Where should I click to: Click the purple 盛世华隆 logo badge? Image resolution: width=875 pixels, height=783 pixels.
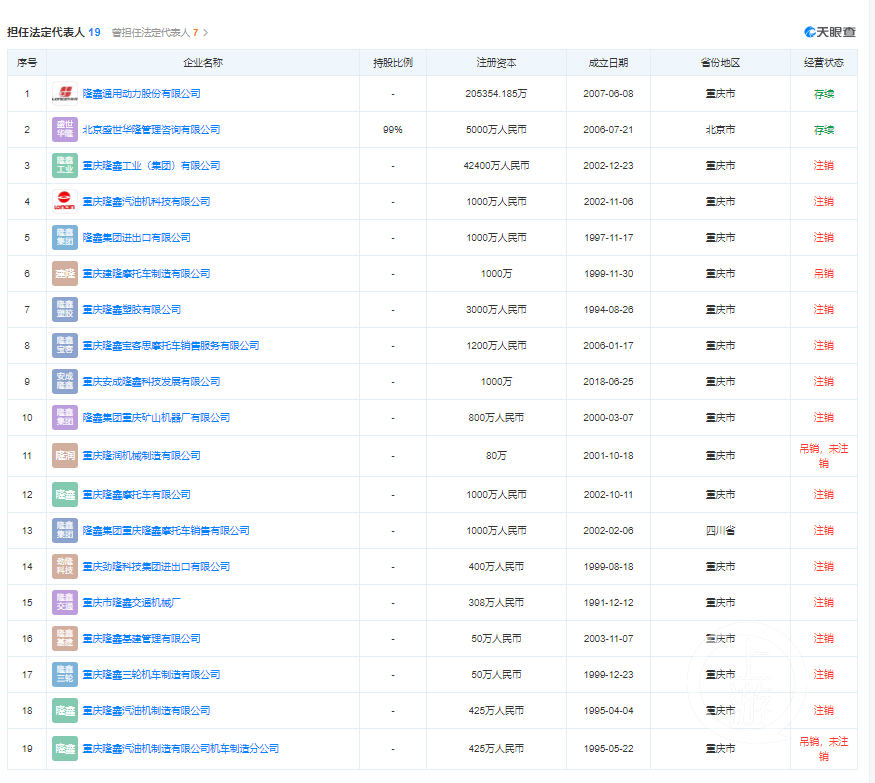[64, 129]
